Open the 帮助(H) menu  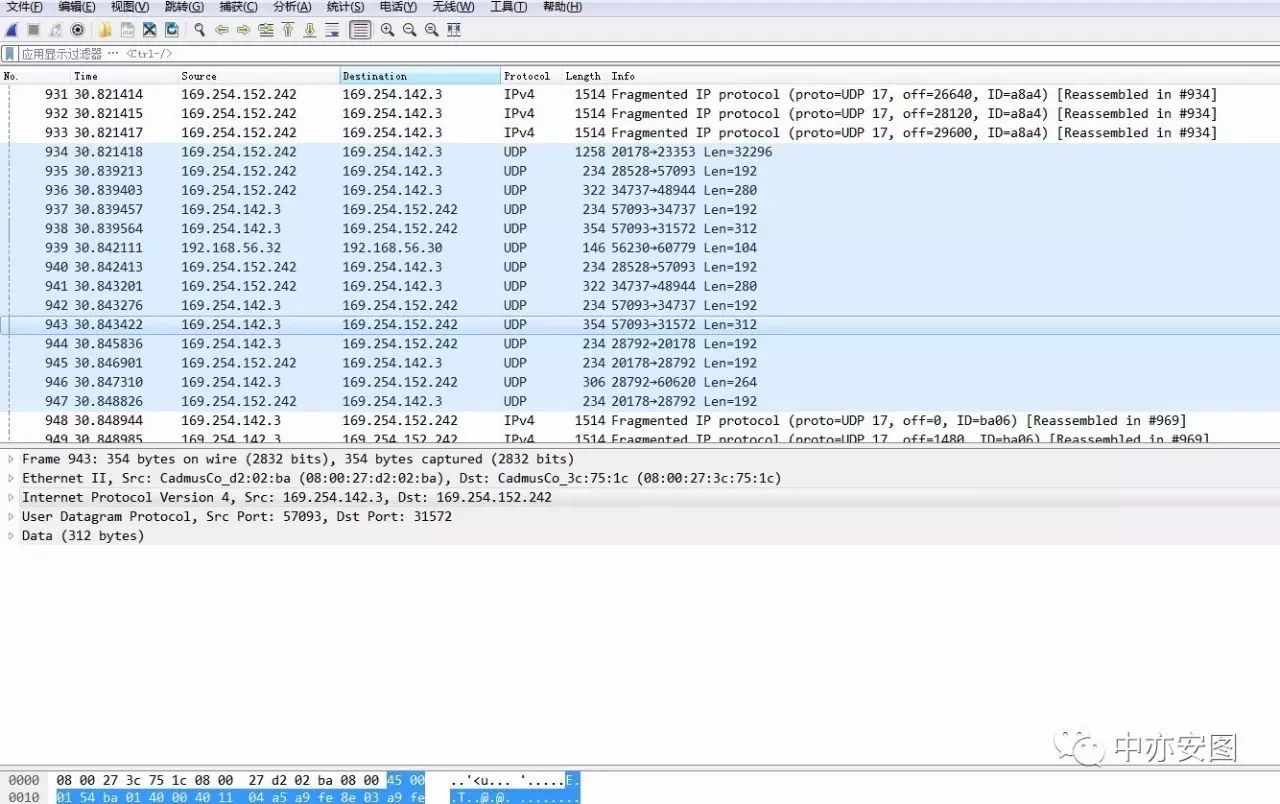click(562, 7)
